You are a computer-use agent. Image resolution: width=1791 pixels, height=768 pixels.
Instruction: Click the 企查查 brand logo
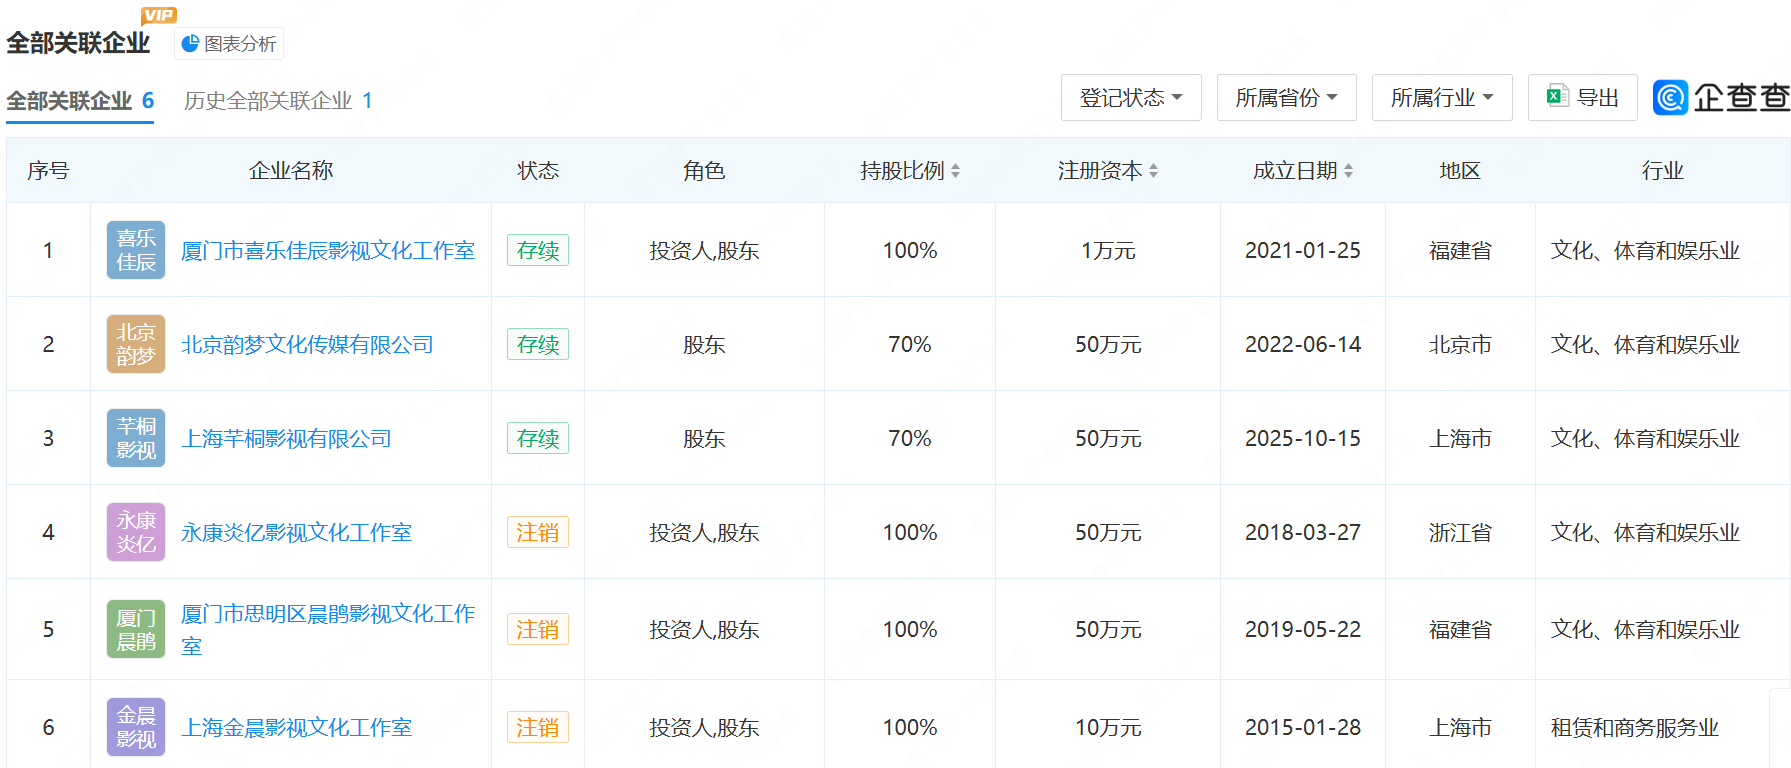tap(1721, 97)
